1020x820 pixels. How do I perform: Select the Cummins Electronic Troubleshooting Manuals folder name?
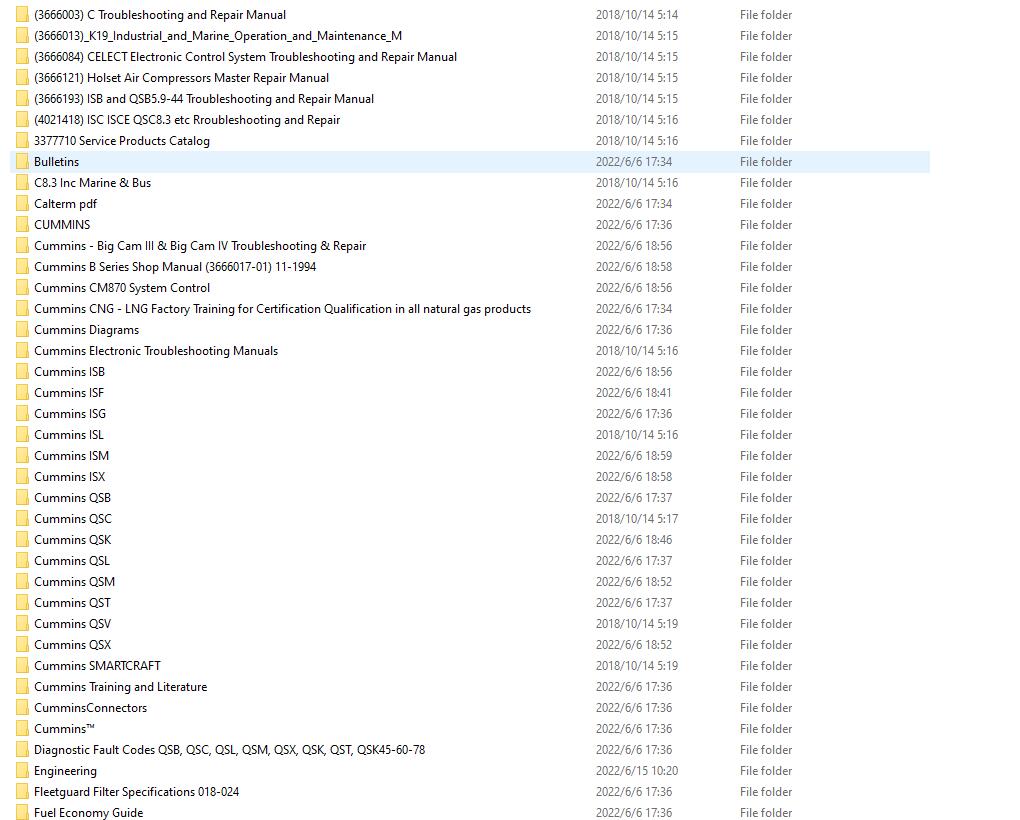(156, 351)
